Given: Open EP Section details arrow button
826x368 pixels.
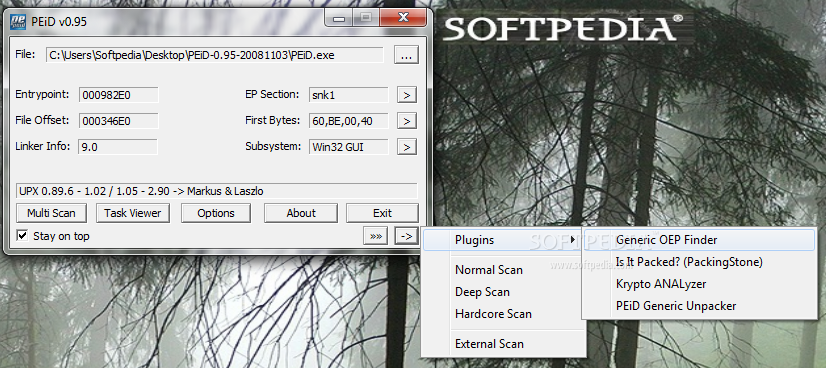Looking at the screenshot, I should (406, 95).
